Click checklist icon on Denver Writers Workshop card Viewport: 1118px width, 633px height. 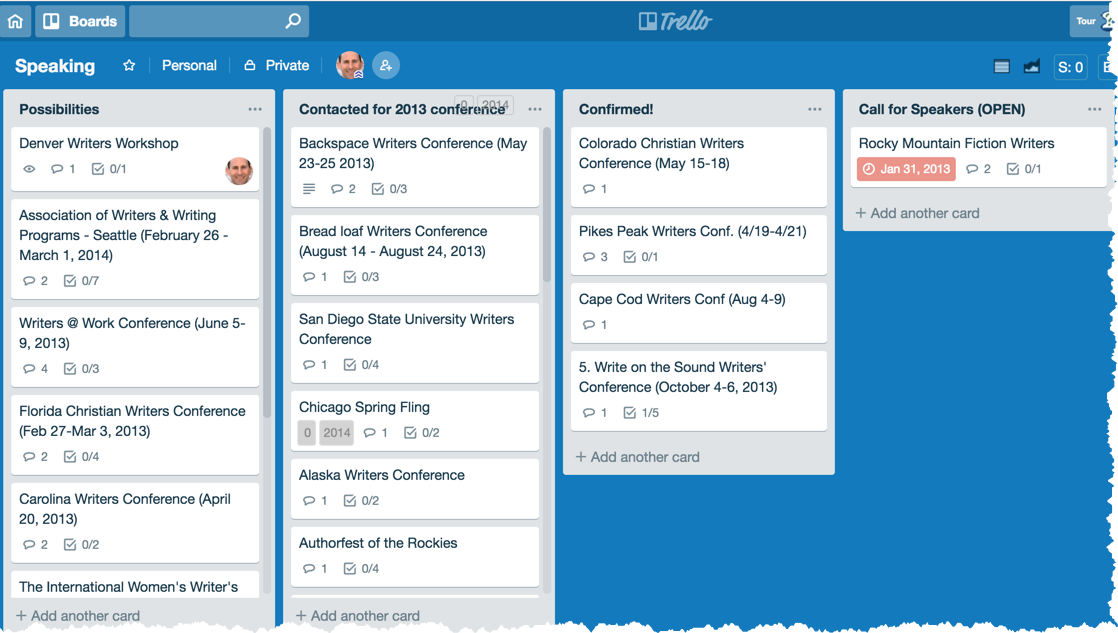98,169
